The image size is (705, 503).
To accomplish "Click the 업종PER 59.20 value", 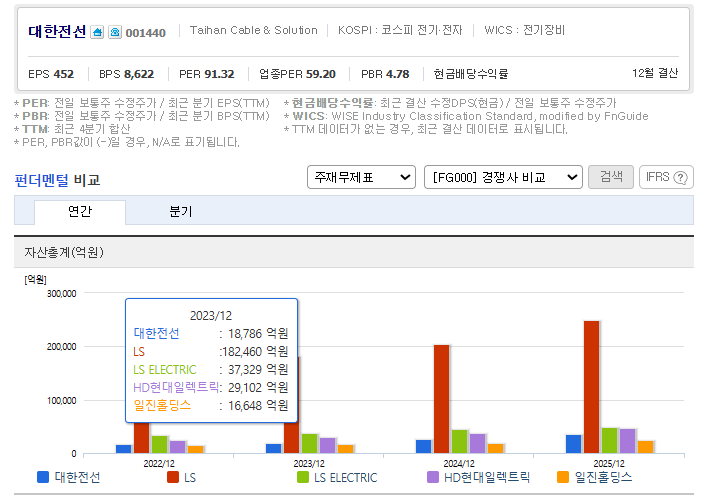I will 297,74.
